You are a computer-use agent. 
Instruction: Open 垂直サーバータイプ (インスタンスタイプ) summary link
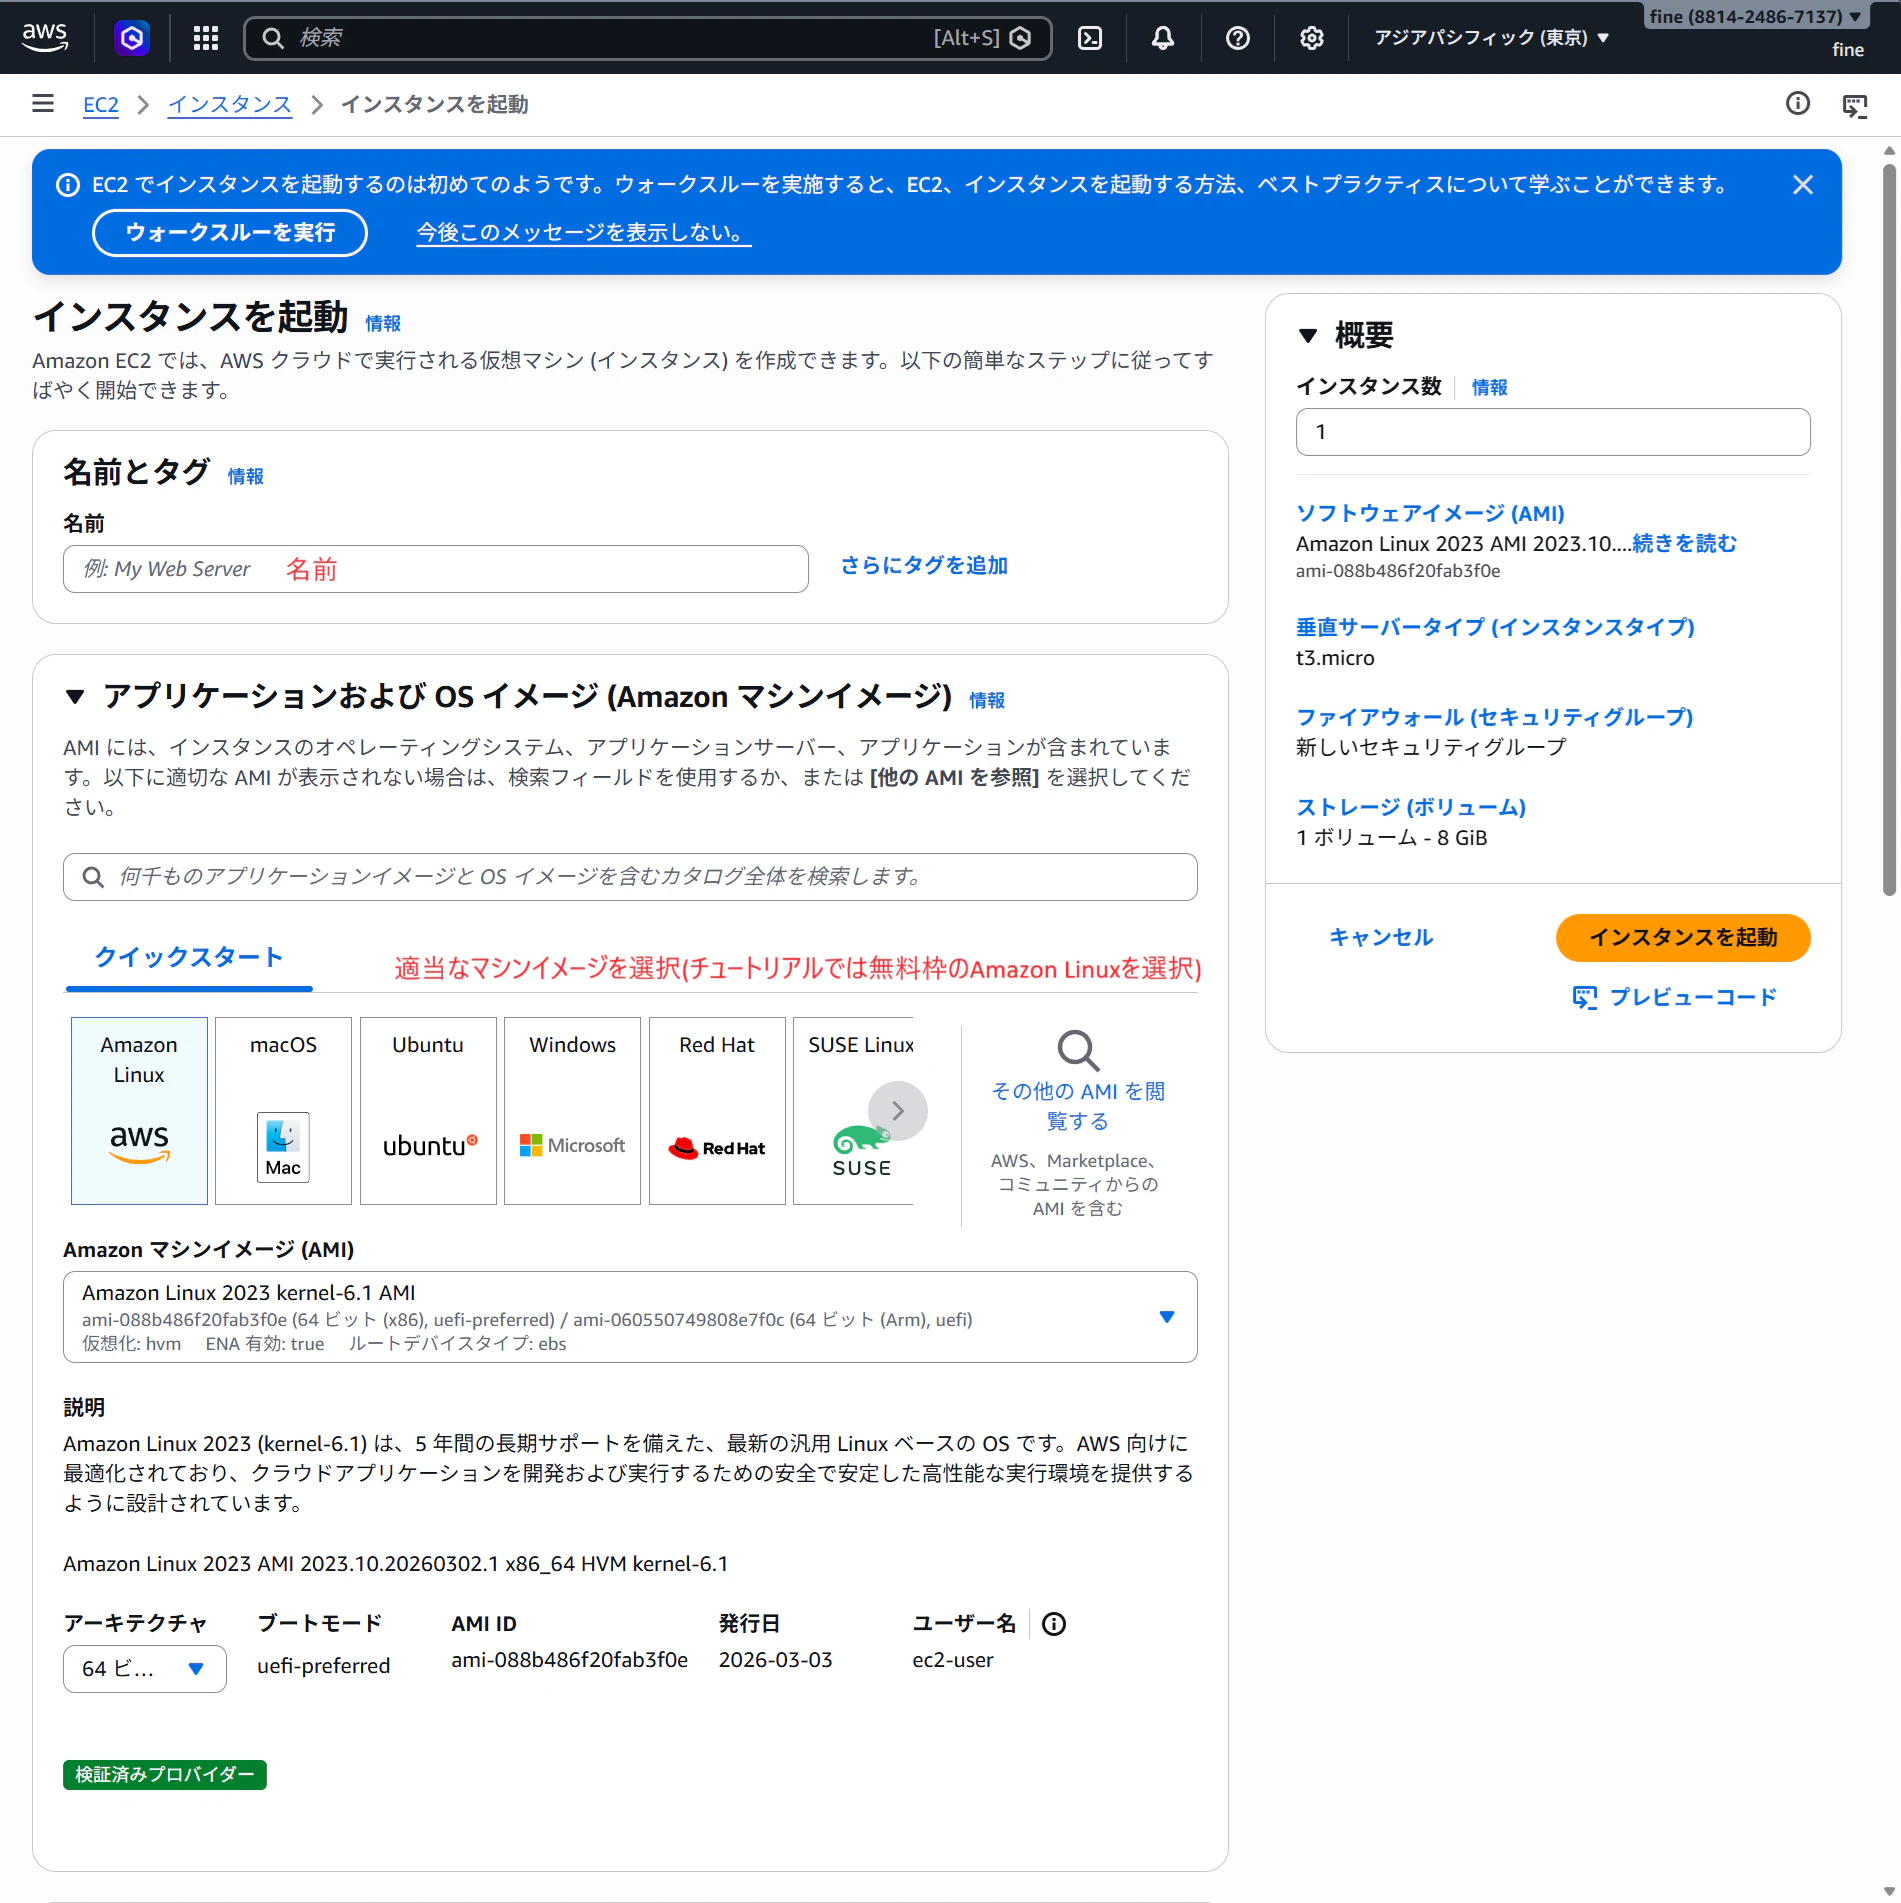pyautogui.click(x=1495, y=628)
